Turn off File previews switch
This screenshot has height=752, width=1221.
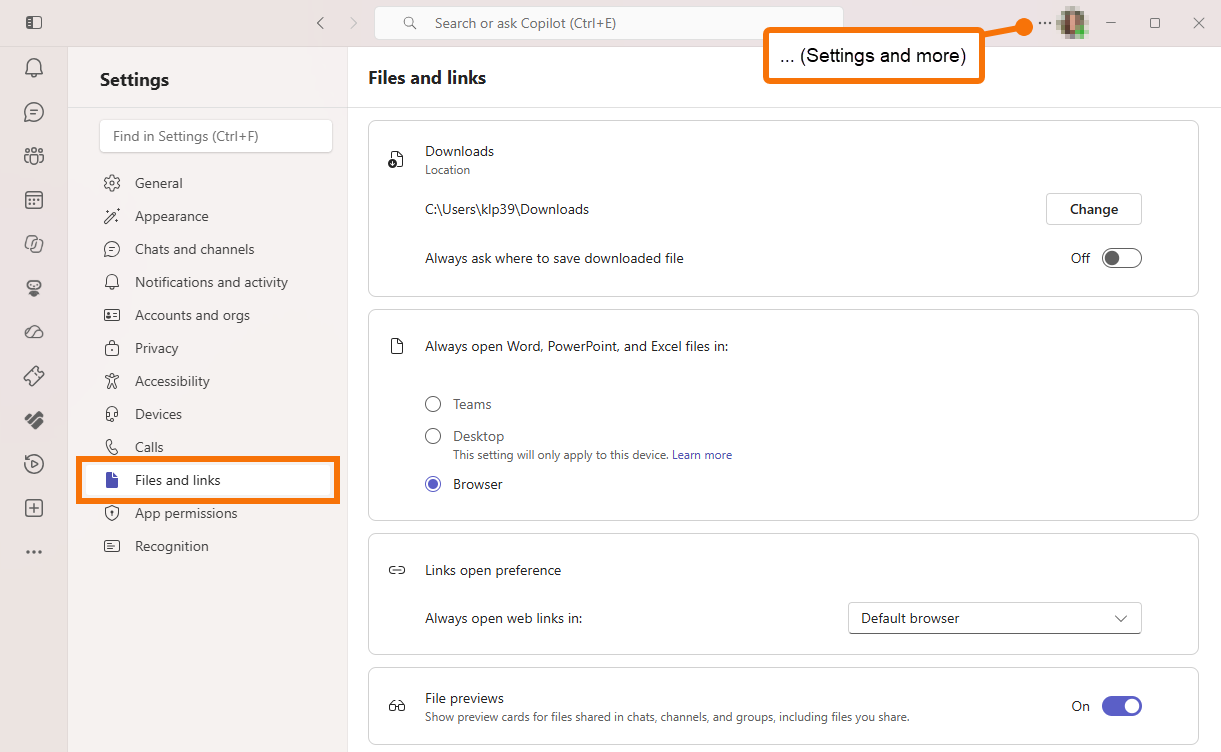(1121, 706)
